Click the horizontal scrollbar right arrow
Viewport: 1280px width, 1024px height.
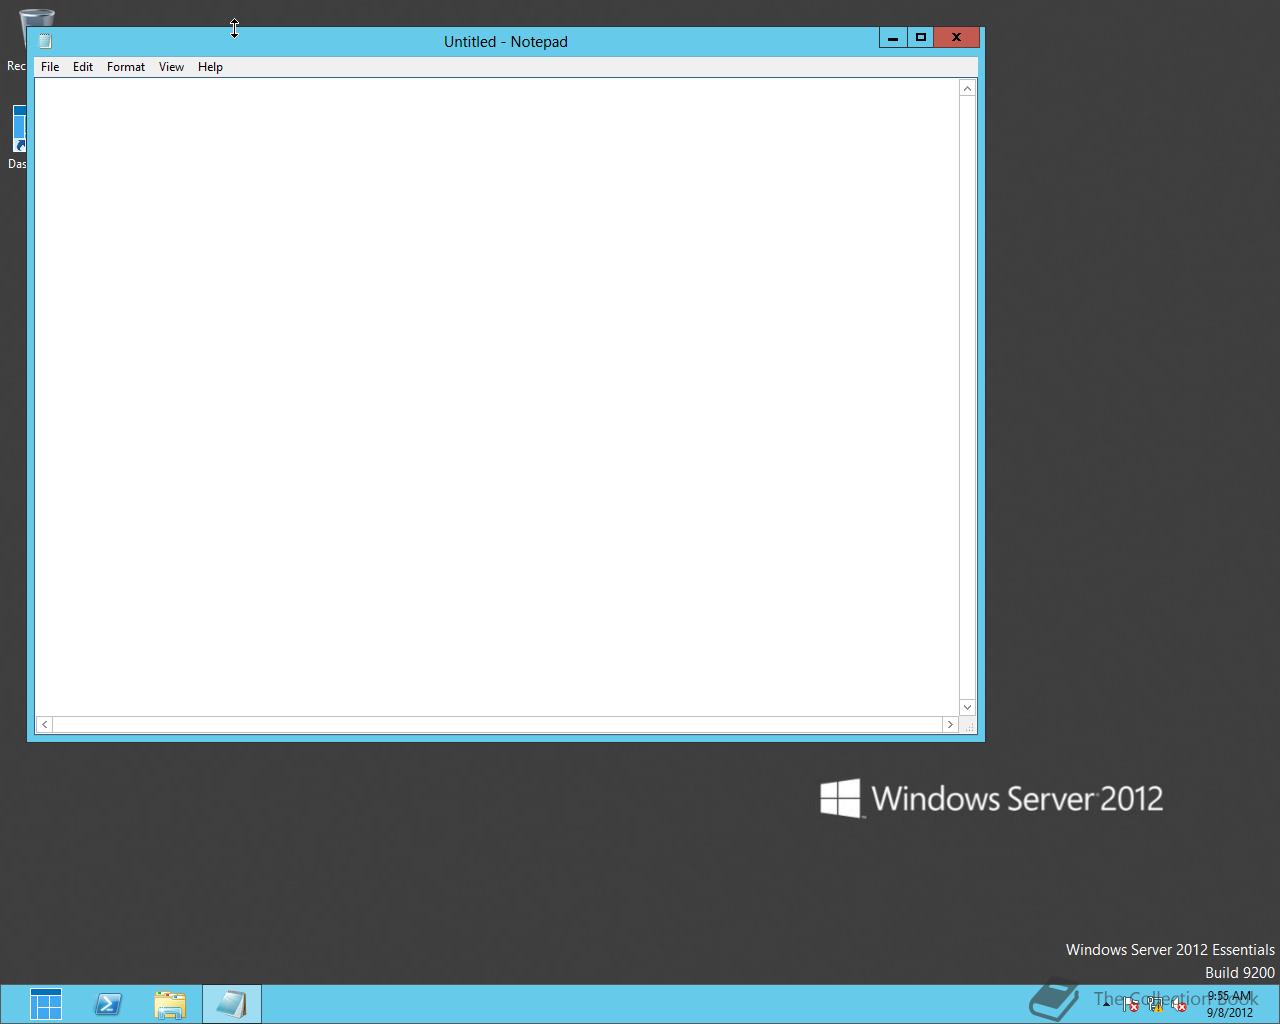950,724
